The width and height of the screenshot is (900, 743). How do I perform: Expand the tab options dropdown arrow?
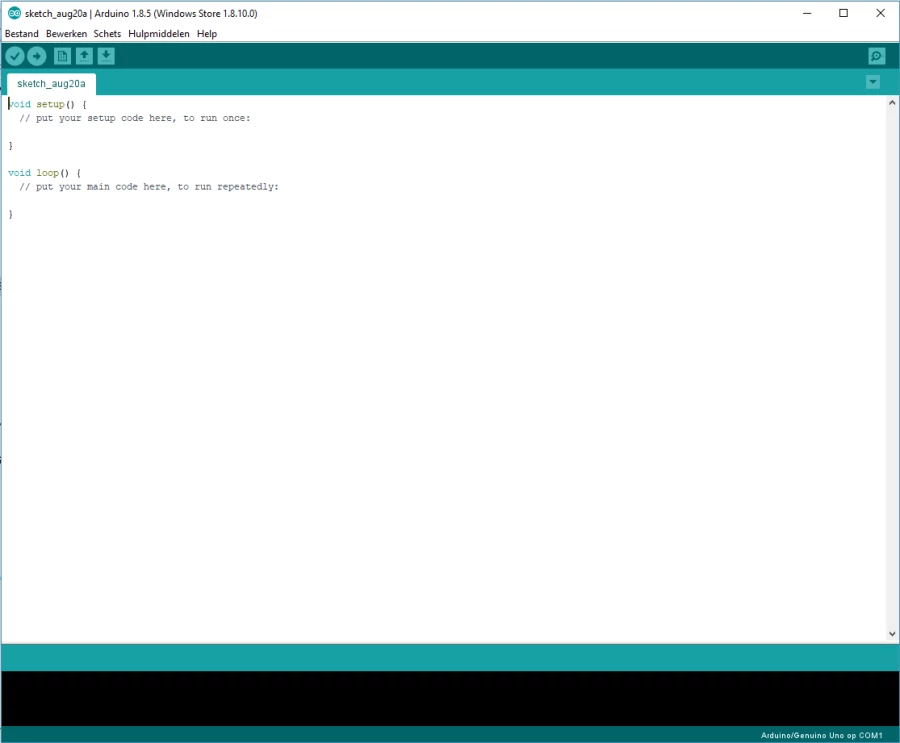coord(873,82)
